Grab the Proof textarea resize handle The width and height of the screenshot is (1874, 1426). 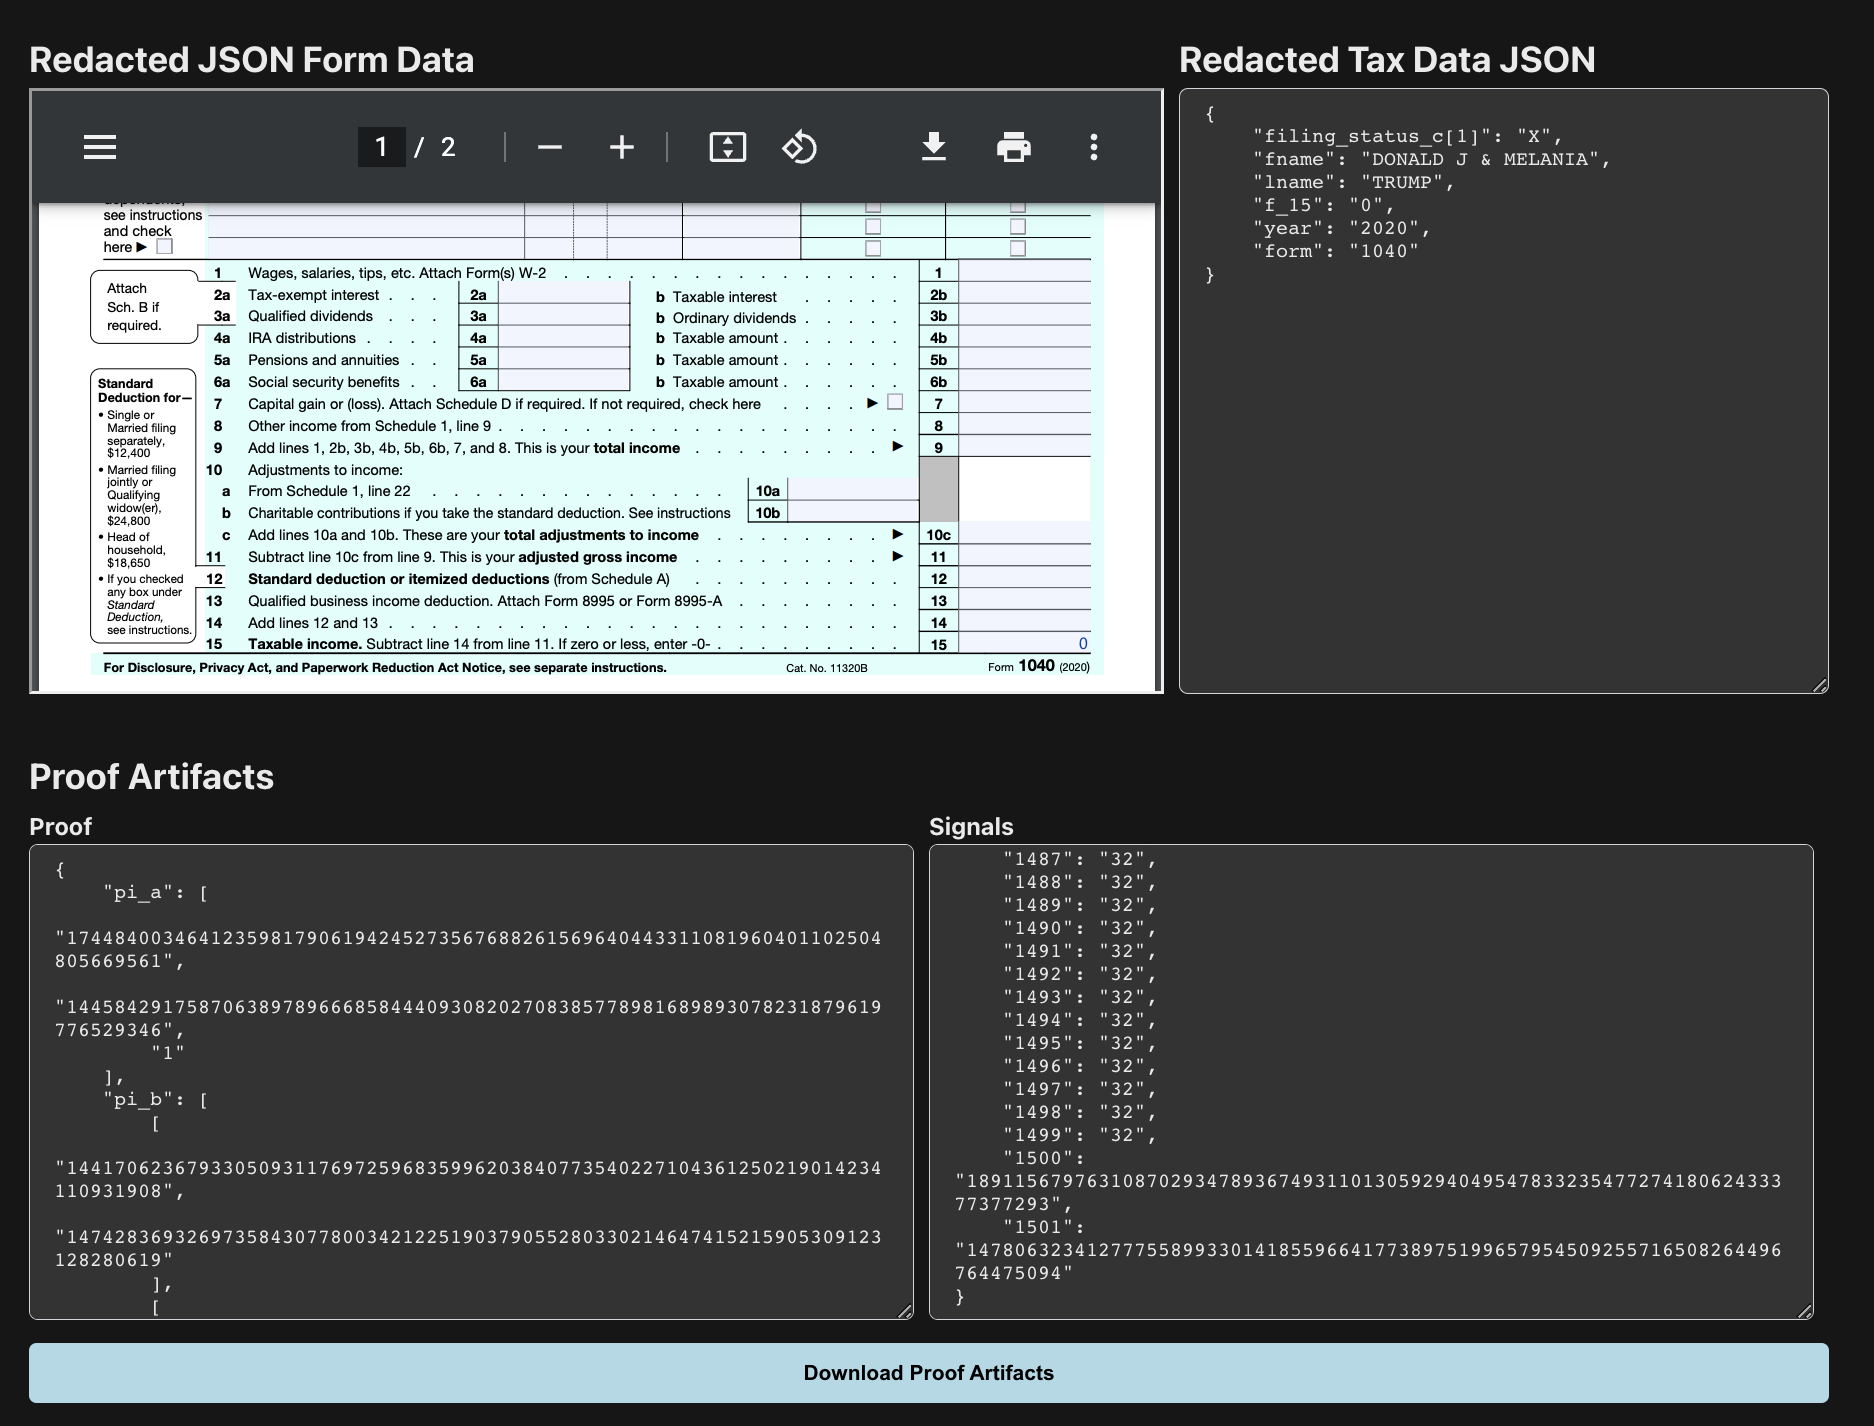click(905, 1311)
